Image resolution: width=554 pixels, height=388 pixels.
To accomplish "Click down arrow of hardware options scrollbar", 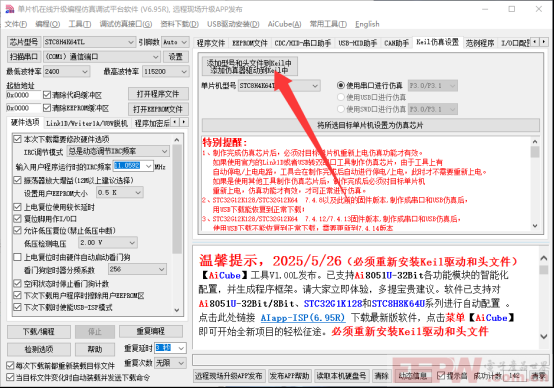I will pyautogui.click(x=177, y=310).
